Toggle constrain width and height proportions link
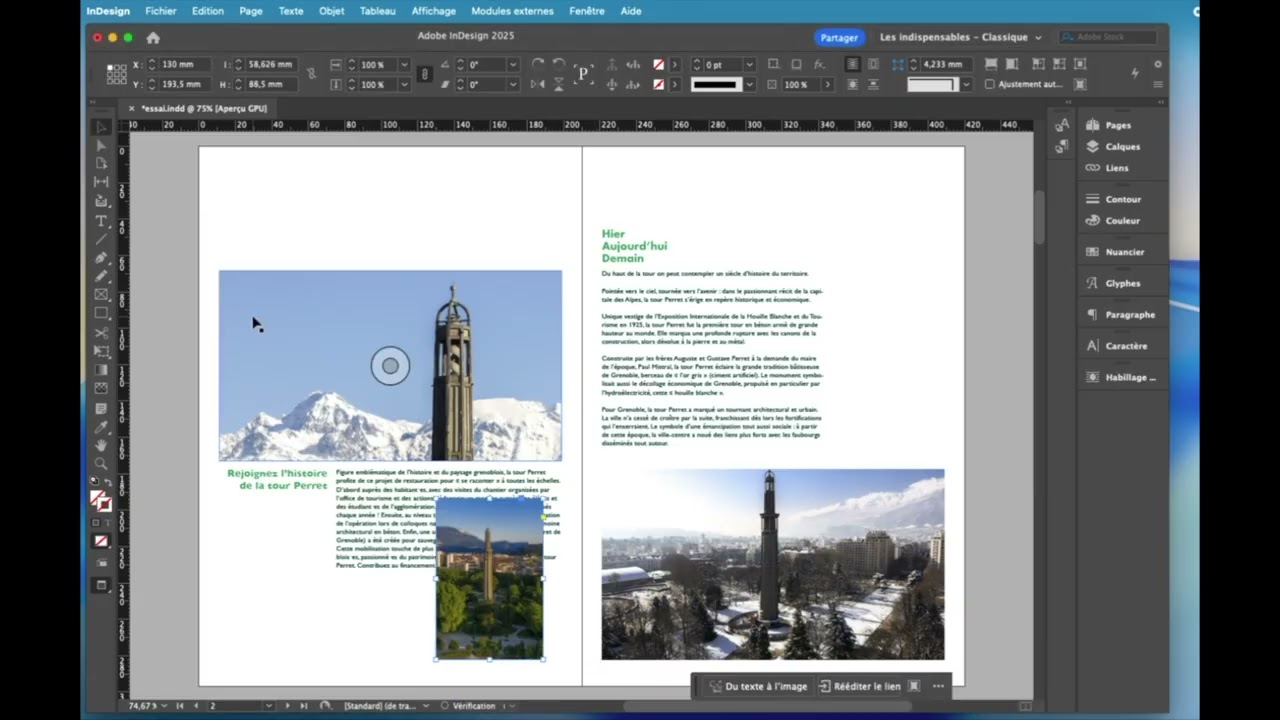 tap(311, 74)
